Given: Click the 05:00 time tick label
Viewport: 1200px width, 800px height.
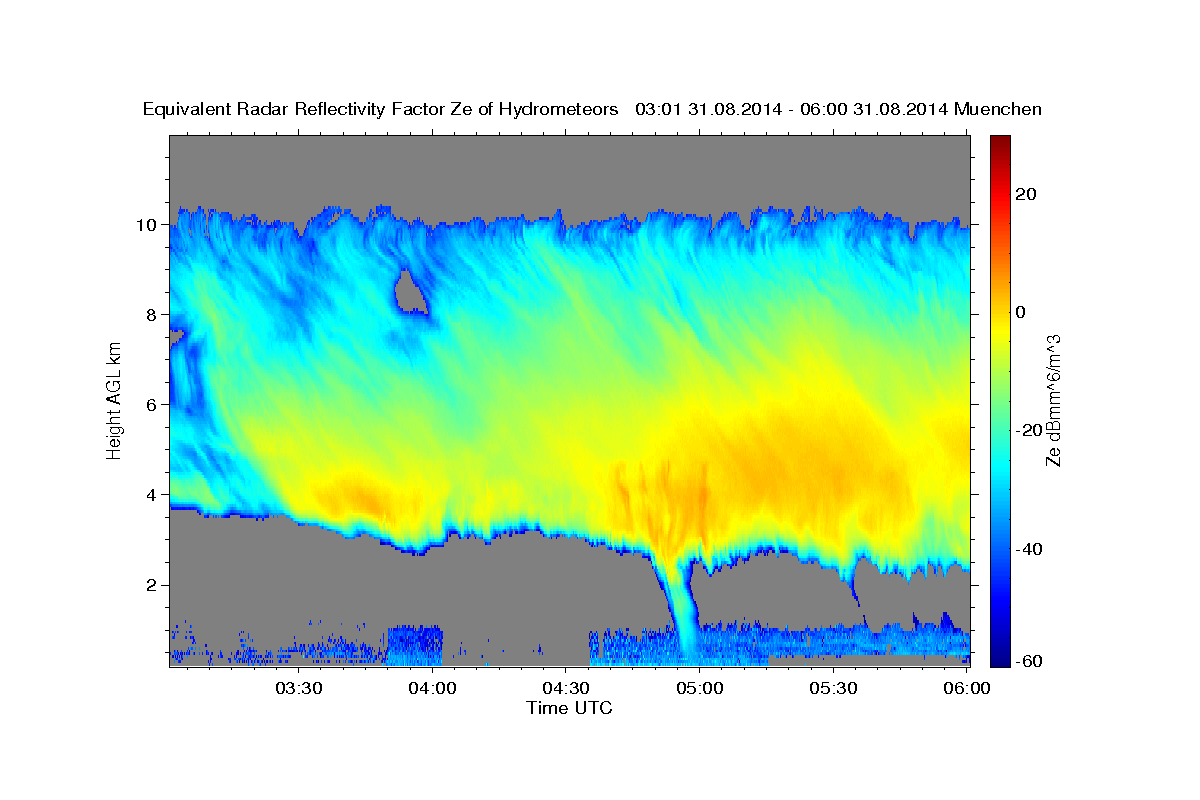Looking at the screenshot, I should point(700,688).
